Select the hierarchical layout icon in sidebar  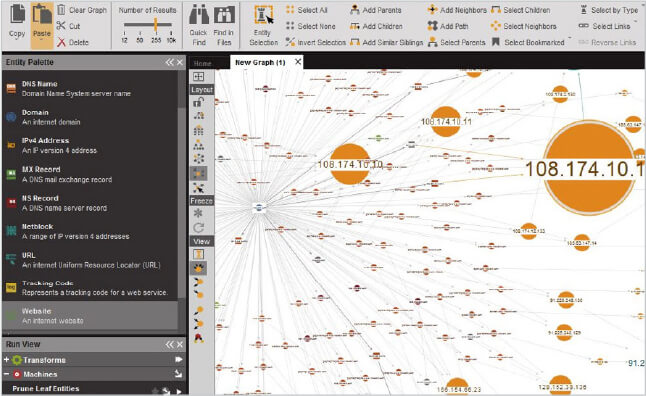click(198, 145)
